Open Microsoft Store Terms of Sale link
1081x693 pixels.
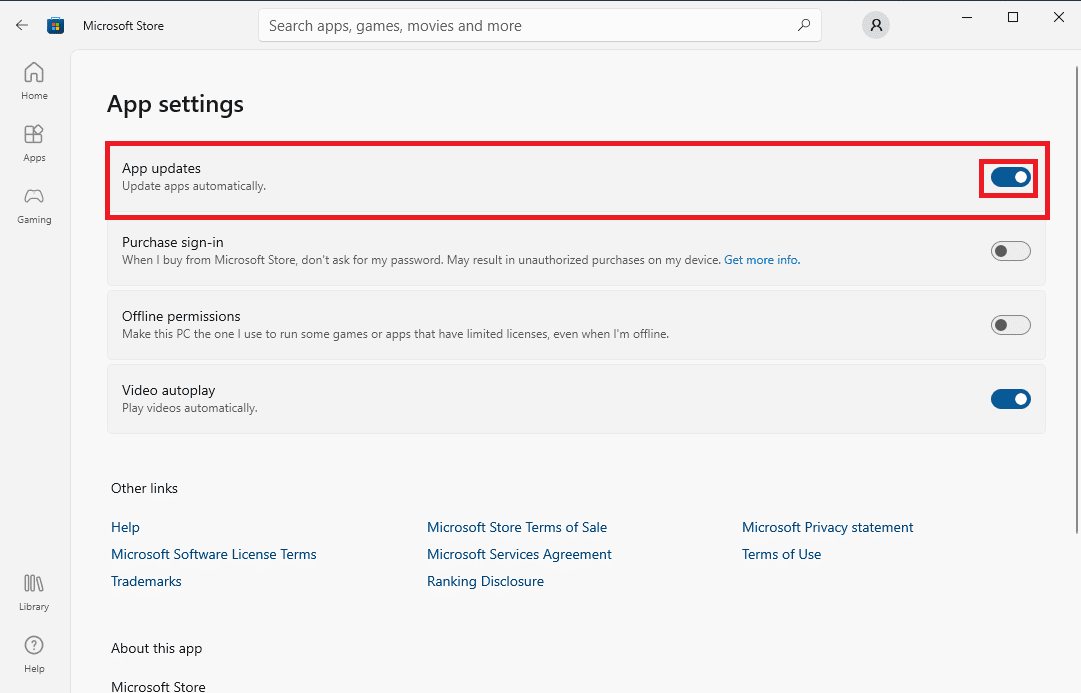pyautogui.click(x=517, y=528)
